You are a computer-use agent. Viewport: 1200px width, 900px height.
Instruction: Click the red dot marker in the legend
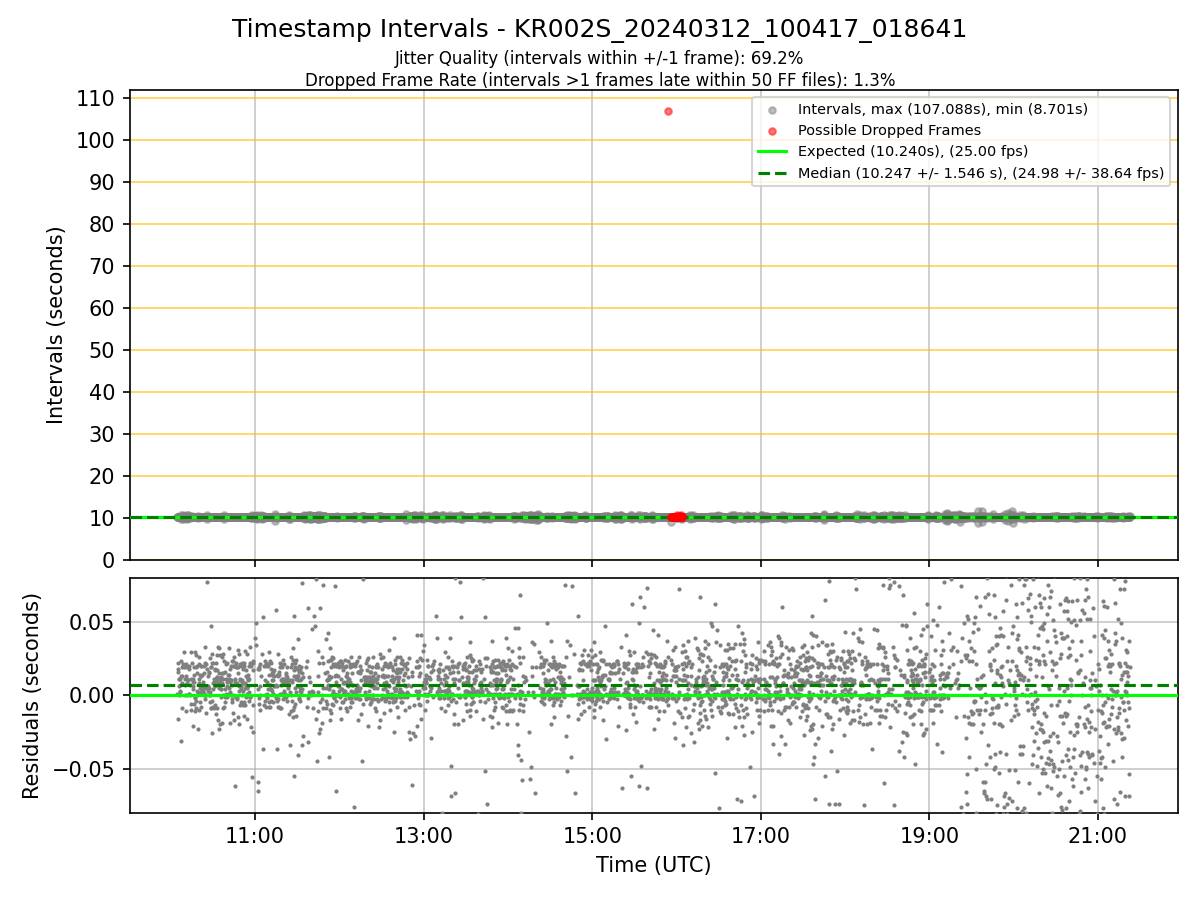pyautogui.click(x=772, y=131)
